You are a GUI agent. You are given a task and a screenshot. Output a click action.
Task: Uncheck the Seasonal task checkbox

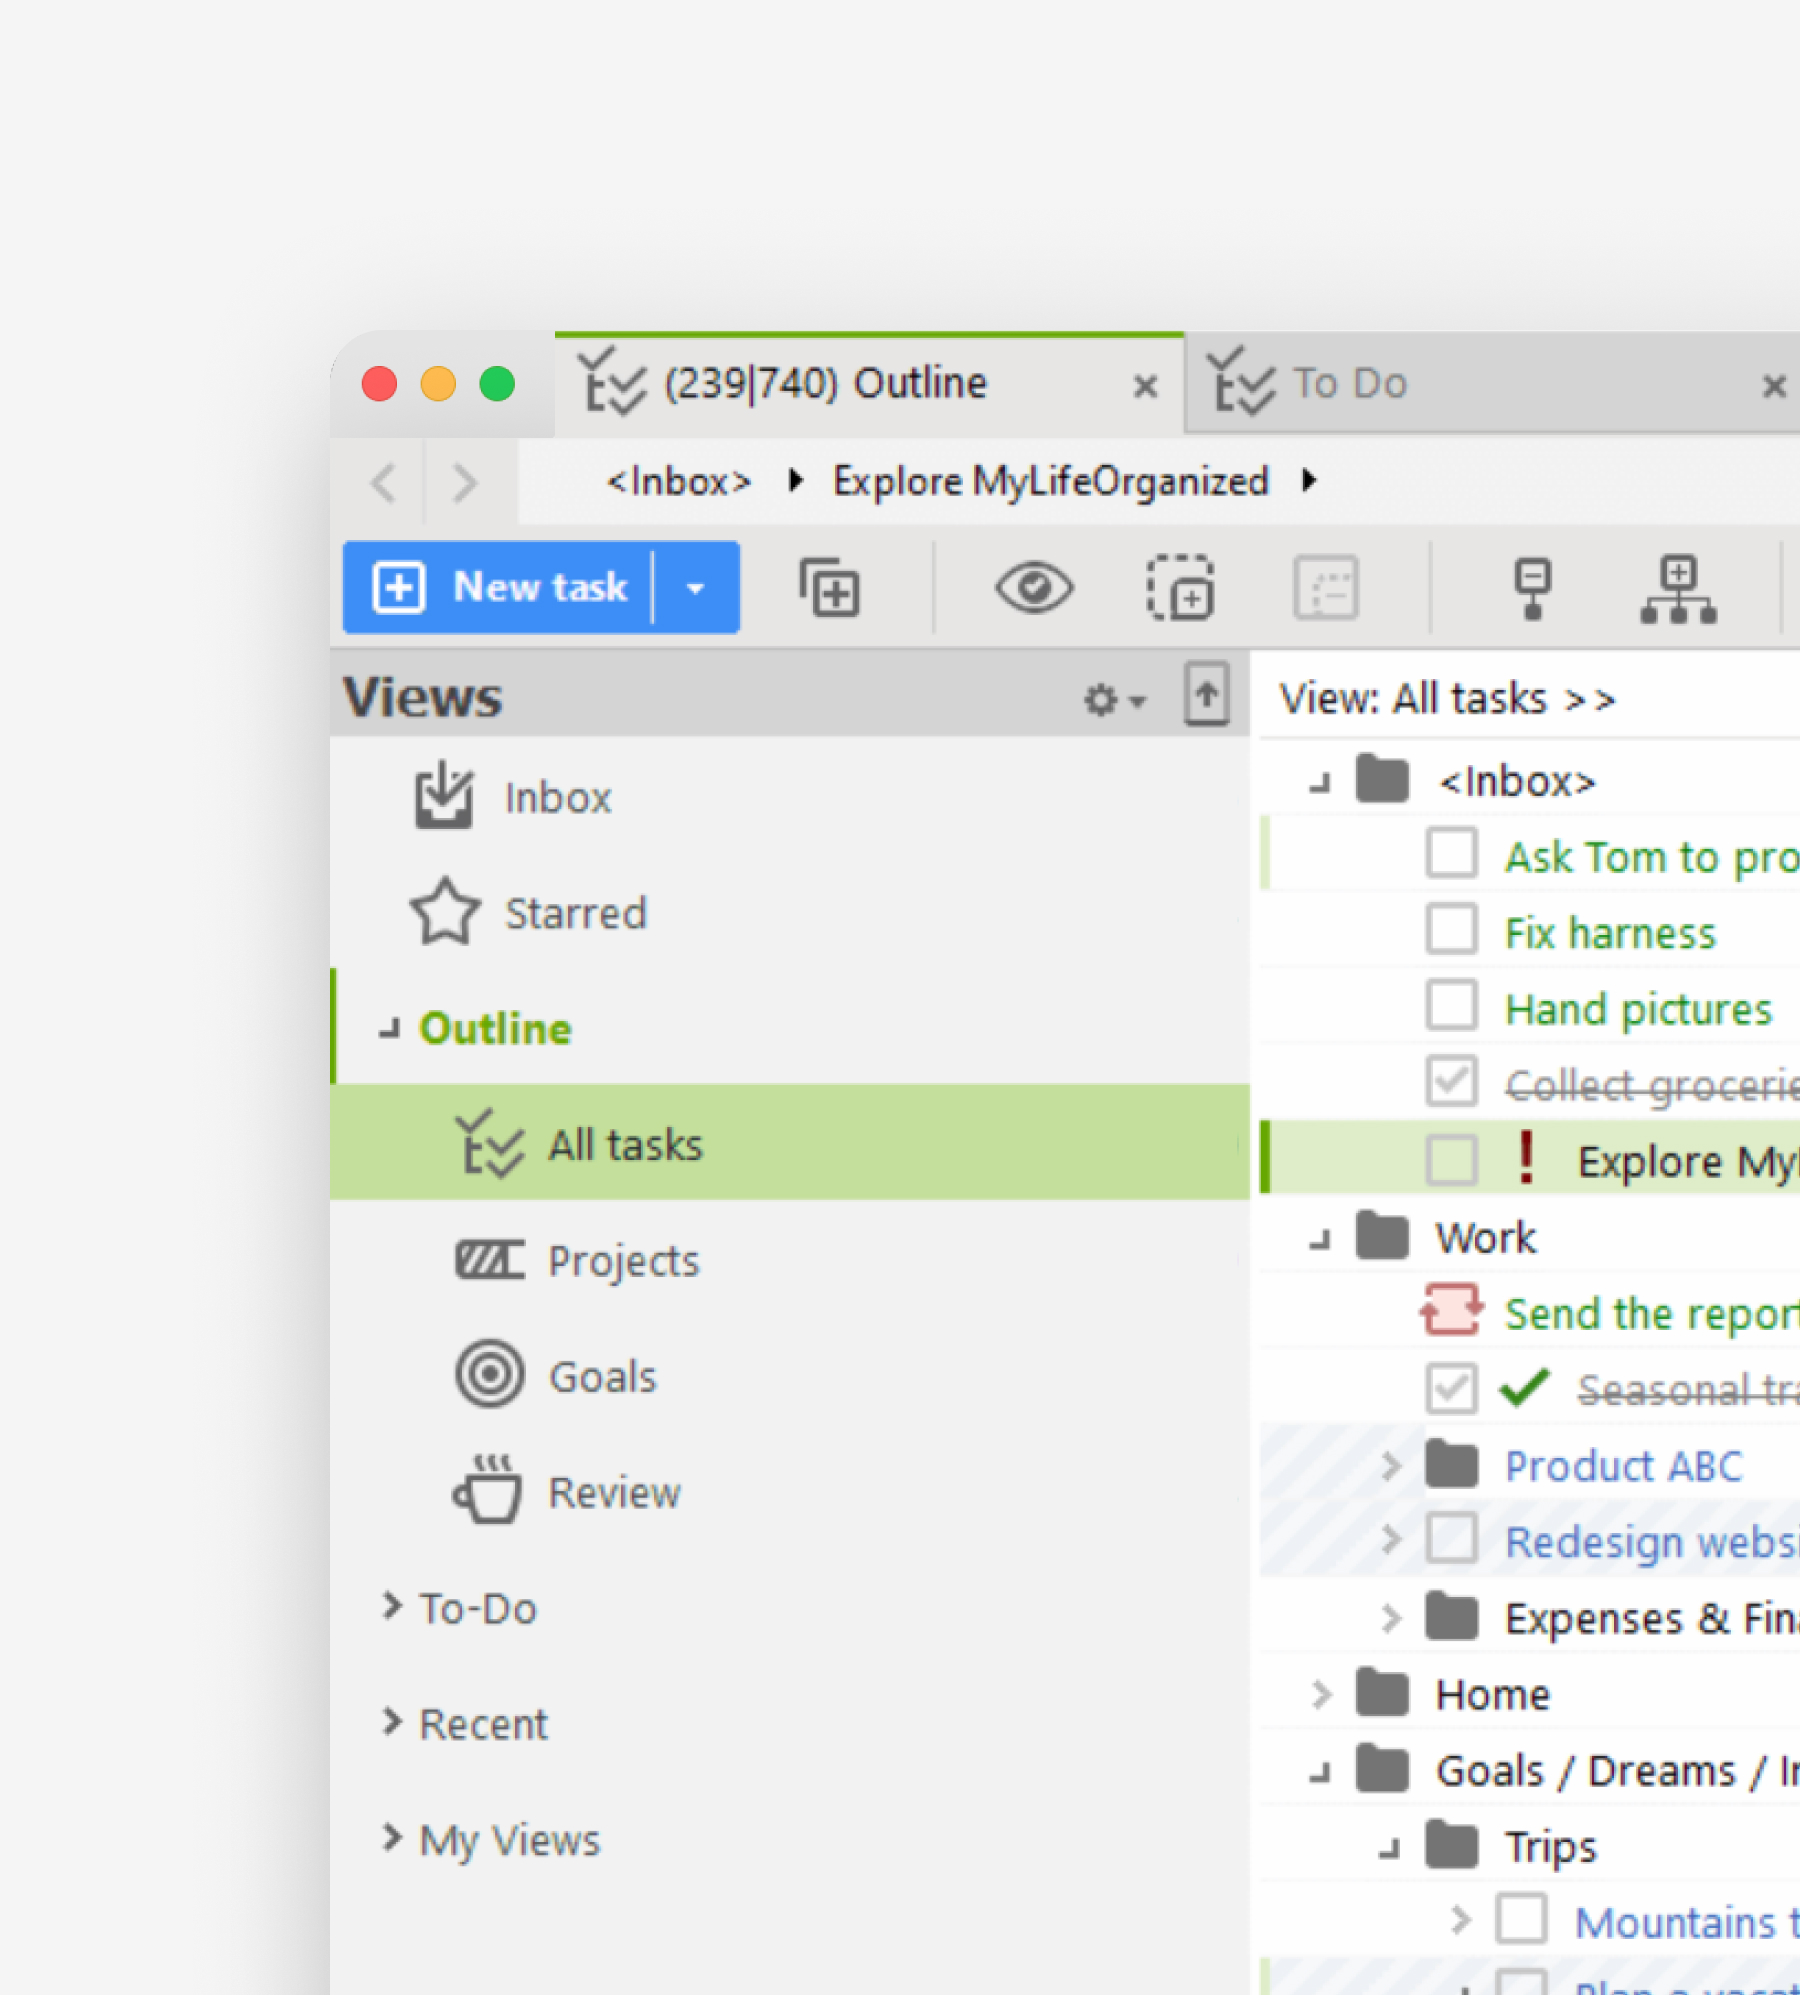pos(1451,1387)
